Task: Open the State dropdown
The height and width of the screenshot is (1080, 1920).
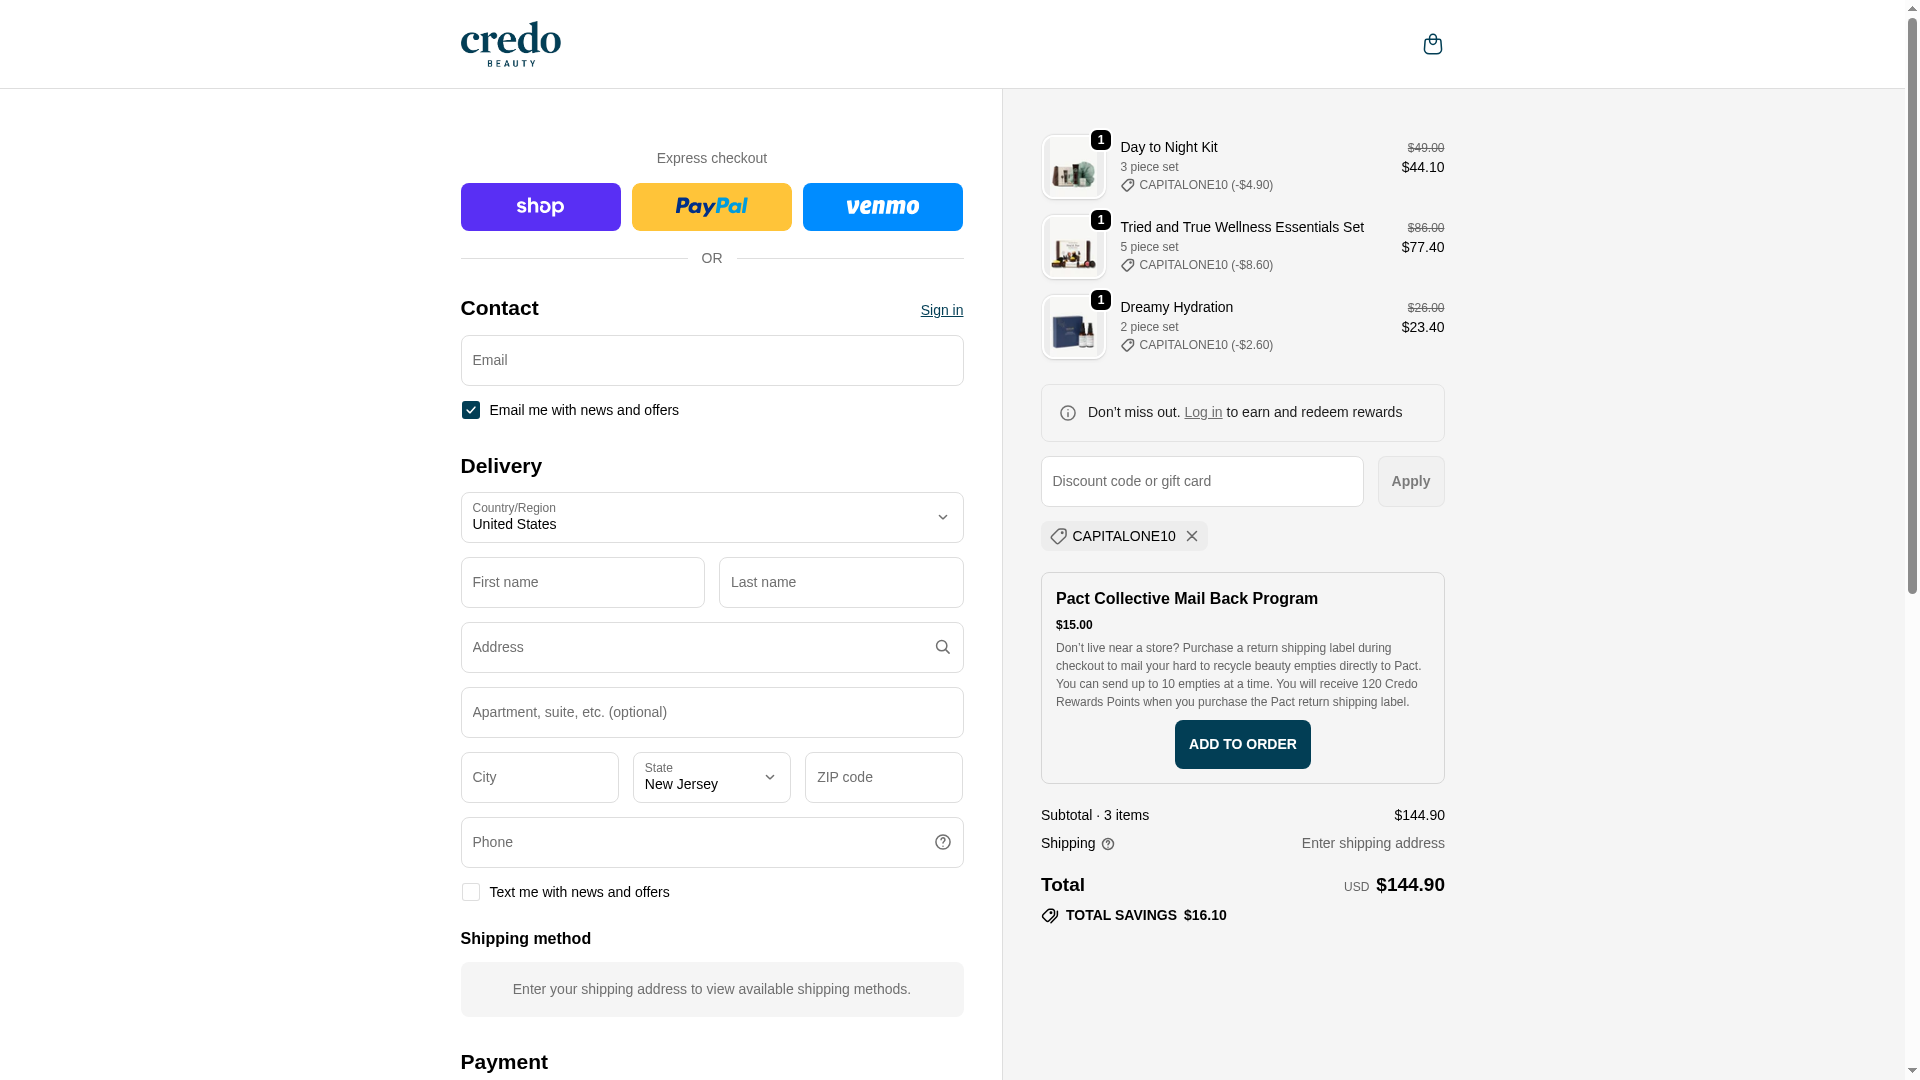Action: [x=711, y=777]
